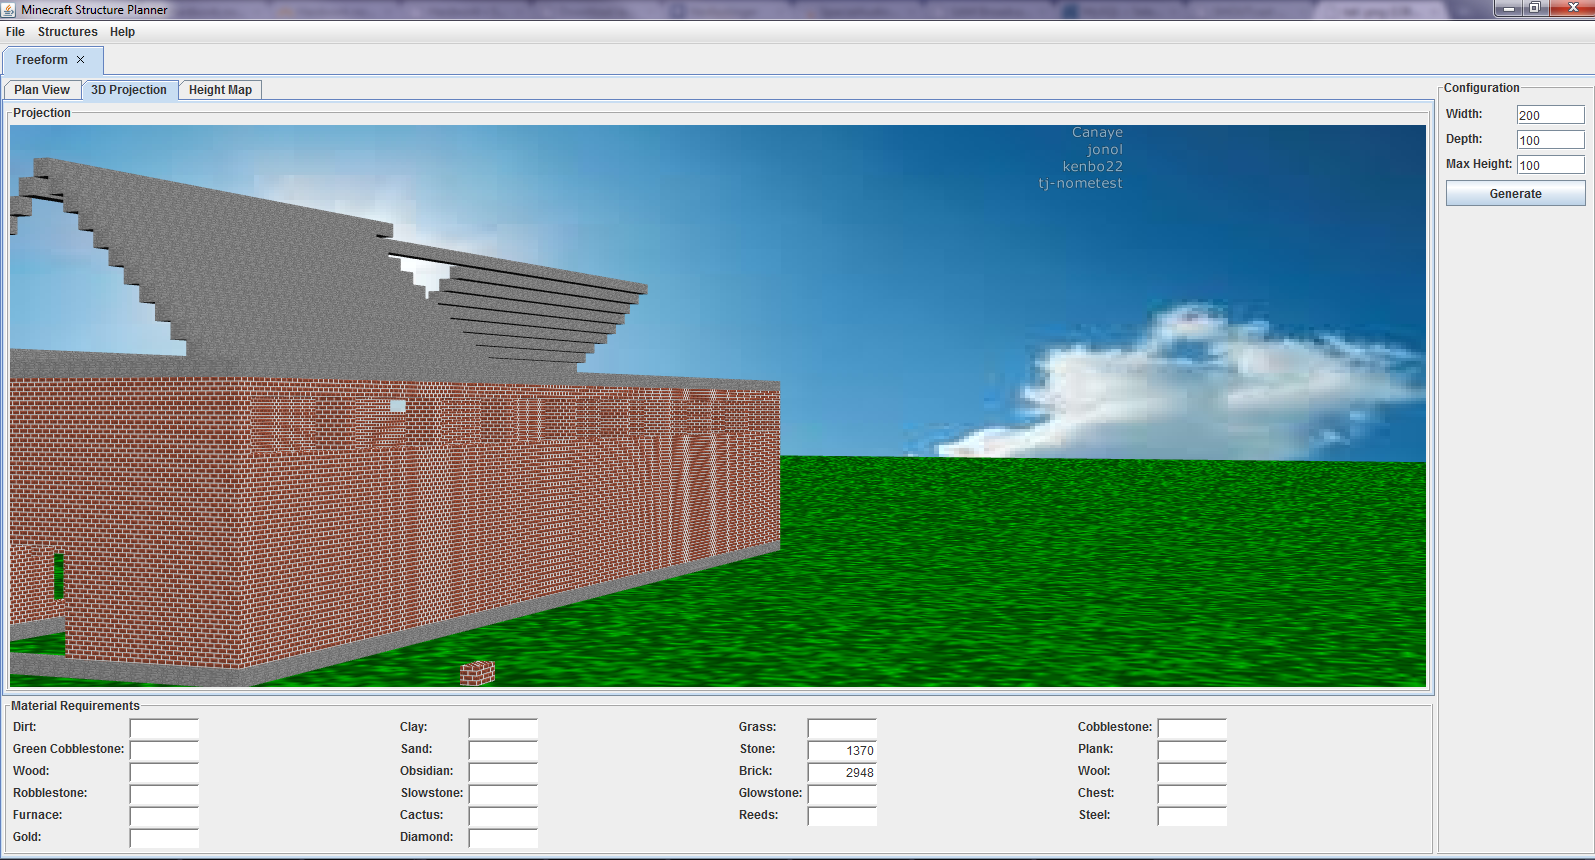Click the 'Canaye' name in the projection
This screenshot has height=860, width=1595.
[x=1097, y=132]
